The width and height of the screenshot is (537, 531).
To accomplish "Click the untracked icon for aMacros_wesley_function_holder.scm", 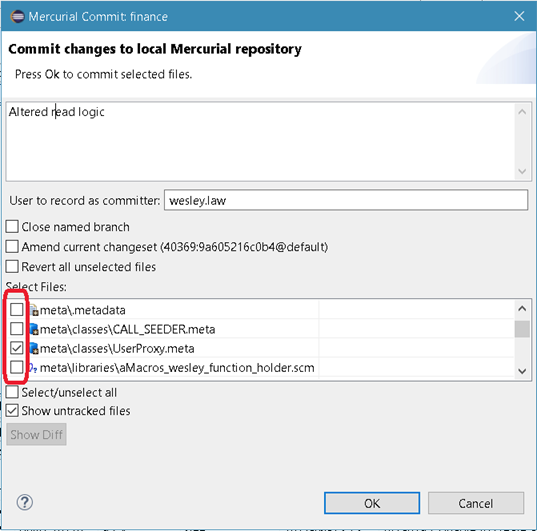I will [x=33, y=368].
